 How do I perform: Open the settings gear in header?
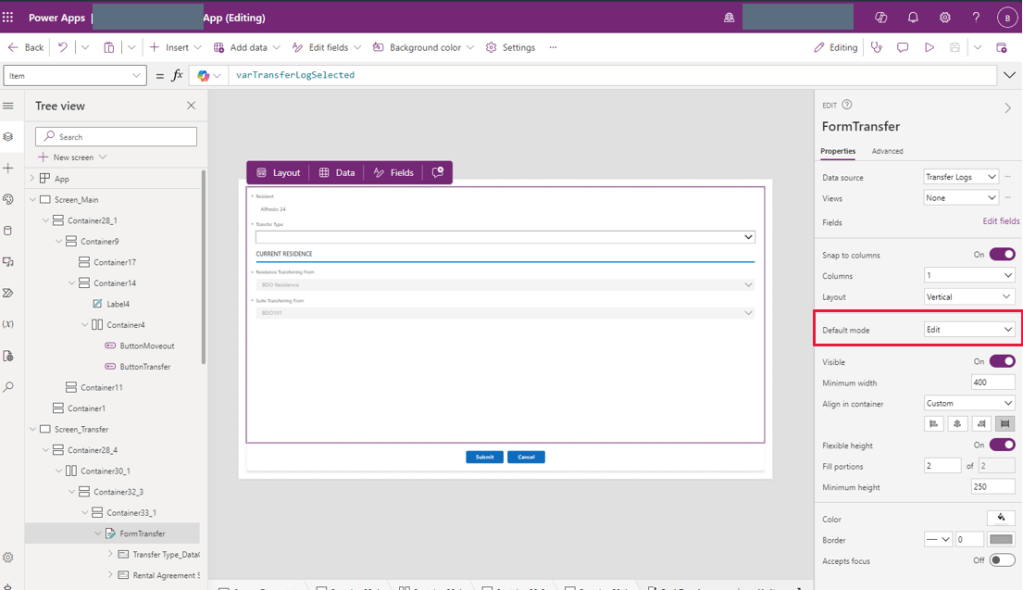[944, 18]
